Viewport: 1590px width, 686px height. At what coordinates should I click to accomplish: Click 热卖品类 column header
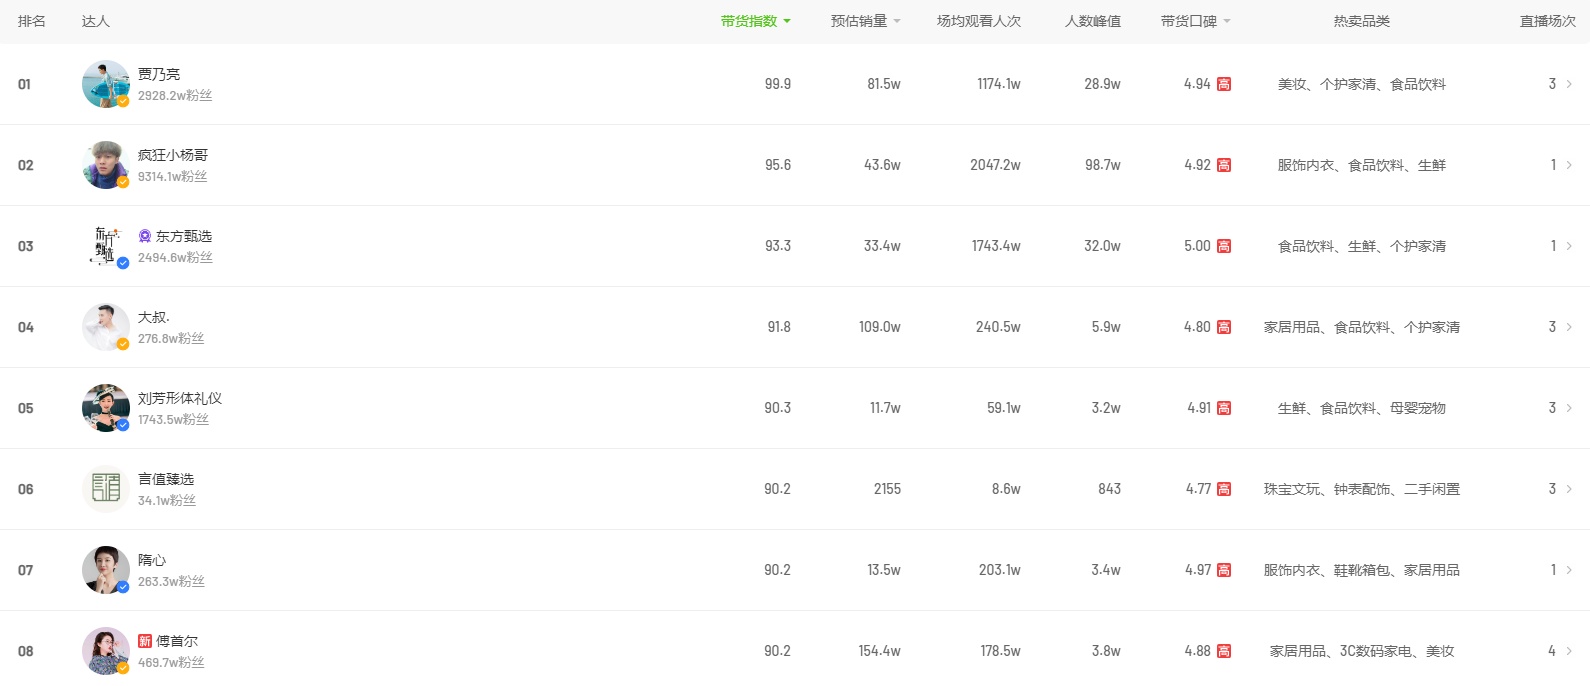coord(1362,21)
